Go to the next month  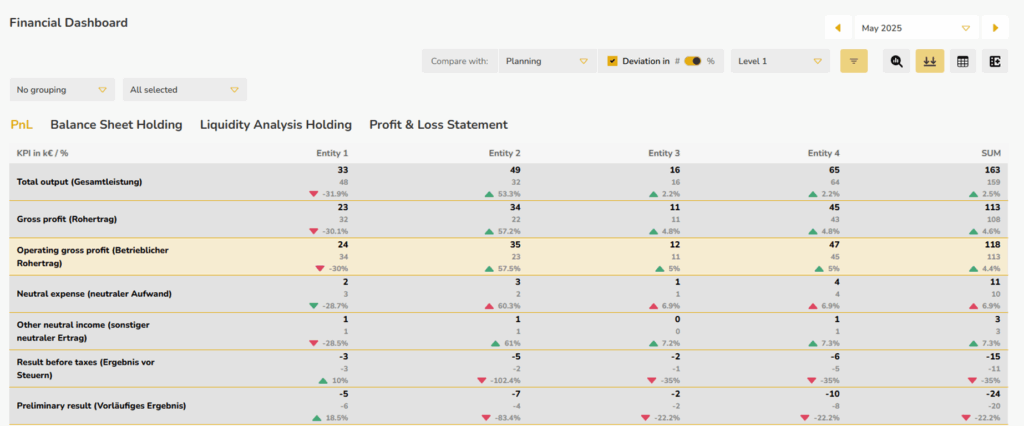pyautogui.click(x=995, y=28)
